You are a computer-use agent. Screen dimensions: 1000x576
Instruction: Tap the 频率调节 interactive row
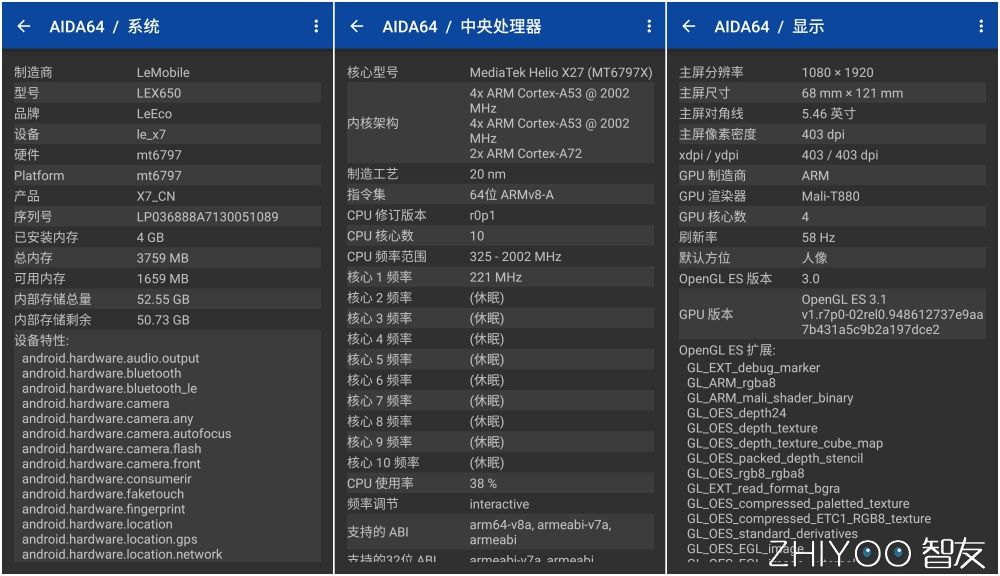[x=500, y=504]
